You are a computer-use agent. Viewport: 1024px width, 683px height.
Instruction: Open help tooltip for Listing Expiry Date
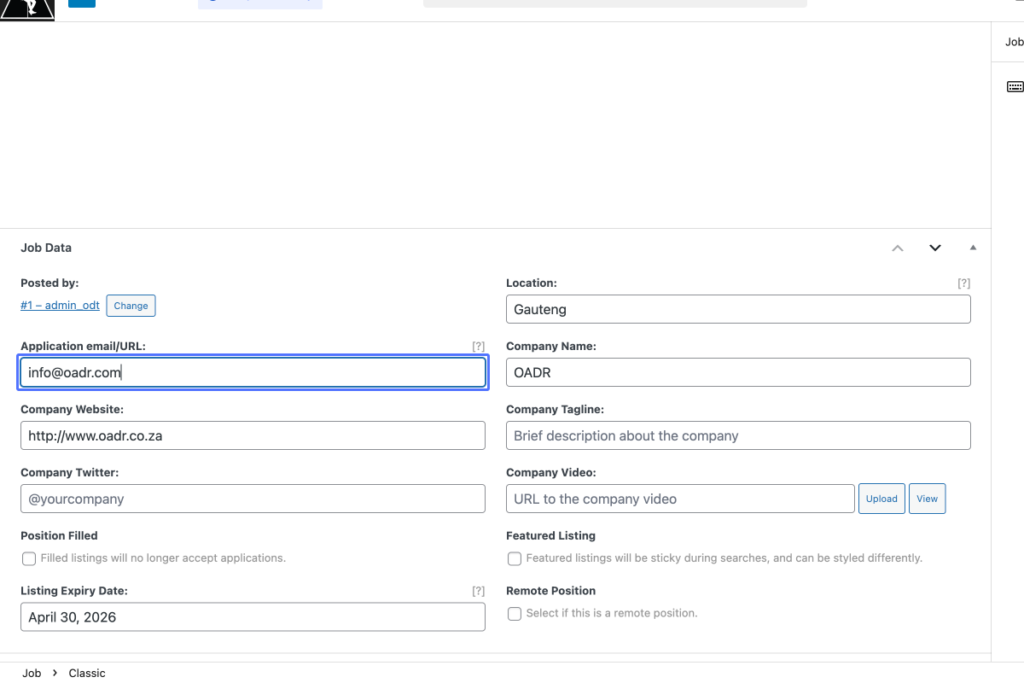click(x=479, y=591)
